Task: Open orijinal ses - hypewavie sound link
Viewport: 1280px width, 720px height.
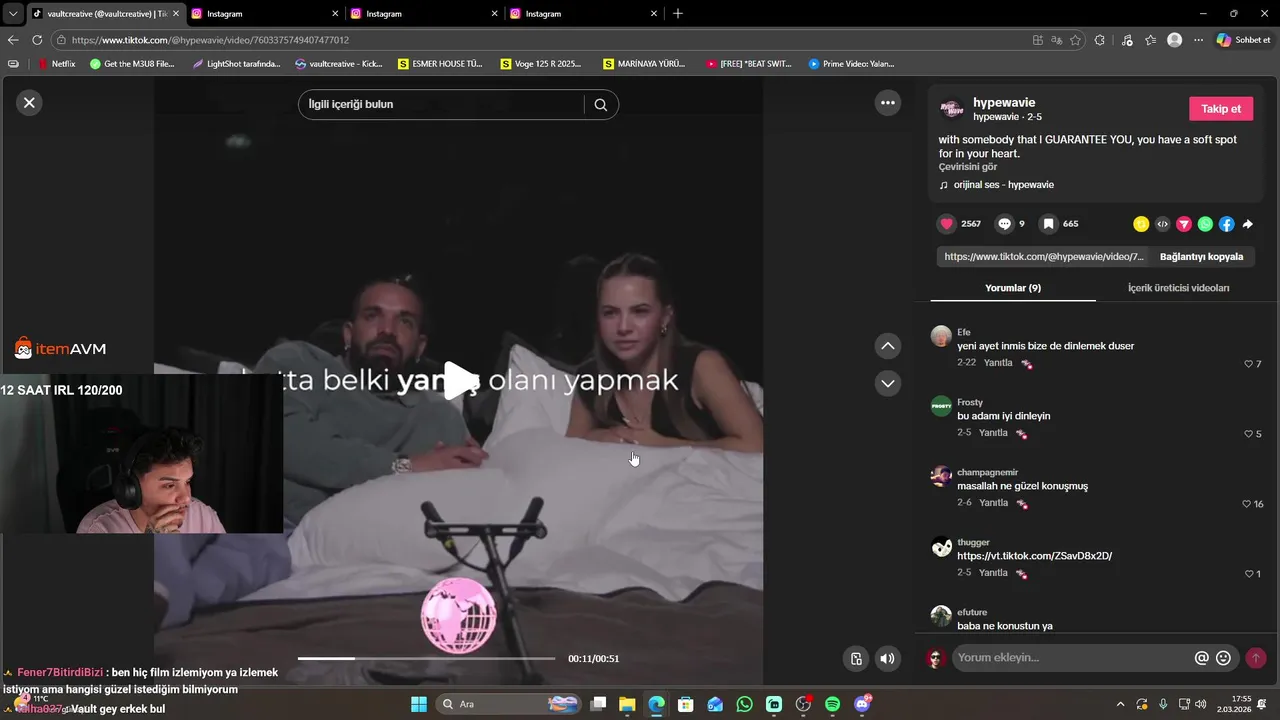Action: pos(1003,185)
